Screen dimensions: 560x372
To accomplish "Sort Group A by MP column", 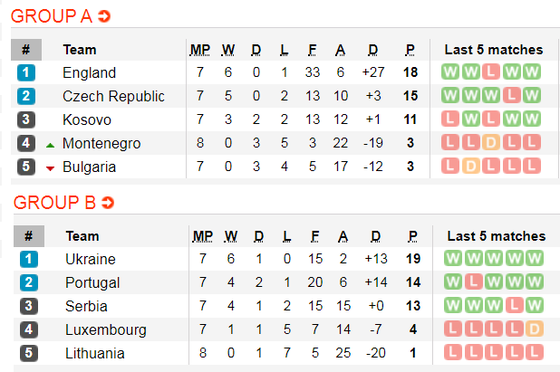I will click(x=200, y=50).
